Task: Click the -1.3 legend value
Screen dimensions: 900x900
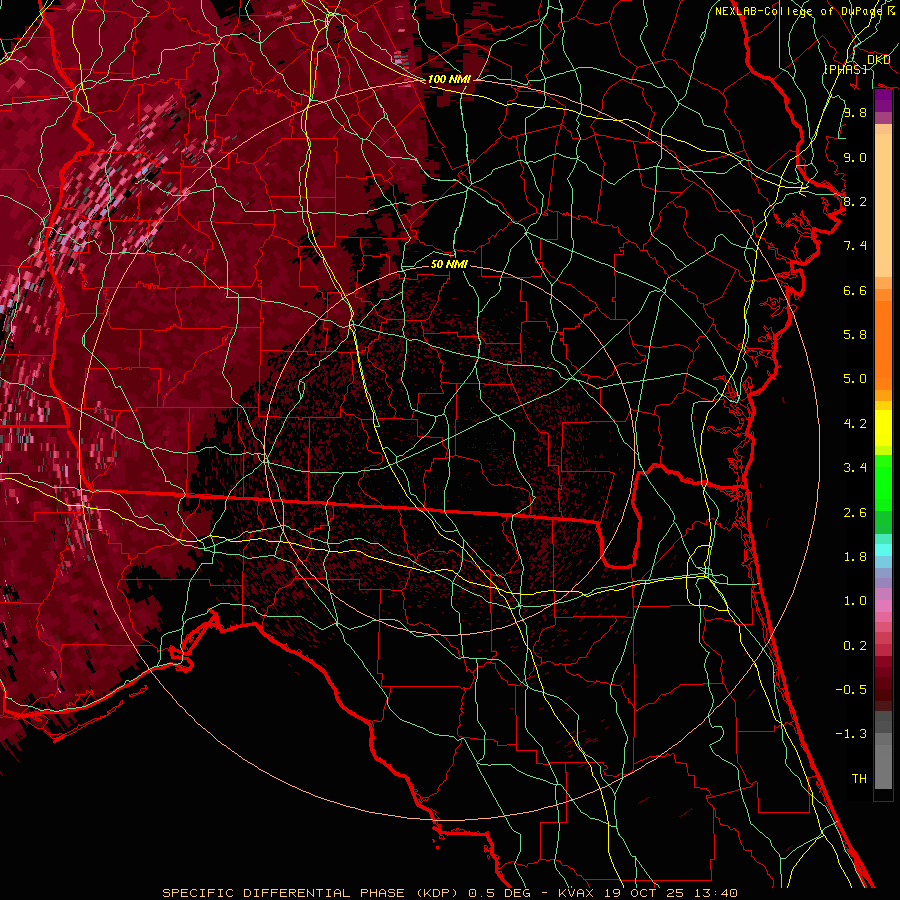Action: tap(851, 734)
